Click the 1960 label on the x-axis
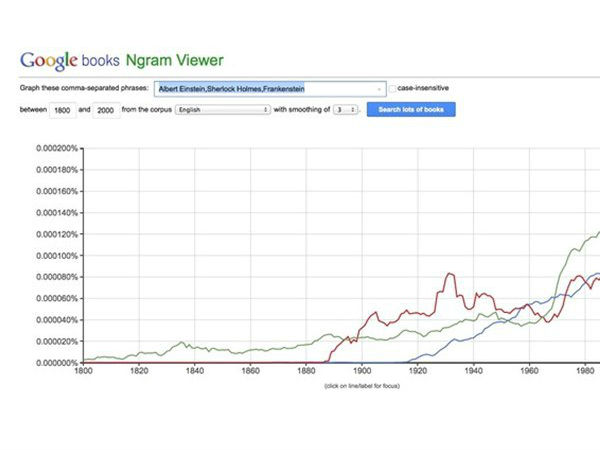Image resolution: width=600 pixels, height=450 pixels. [529, 371]
